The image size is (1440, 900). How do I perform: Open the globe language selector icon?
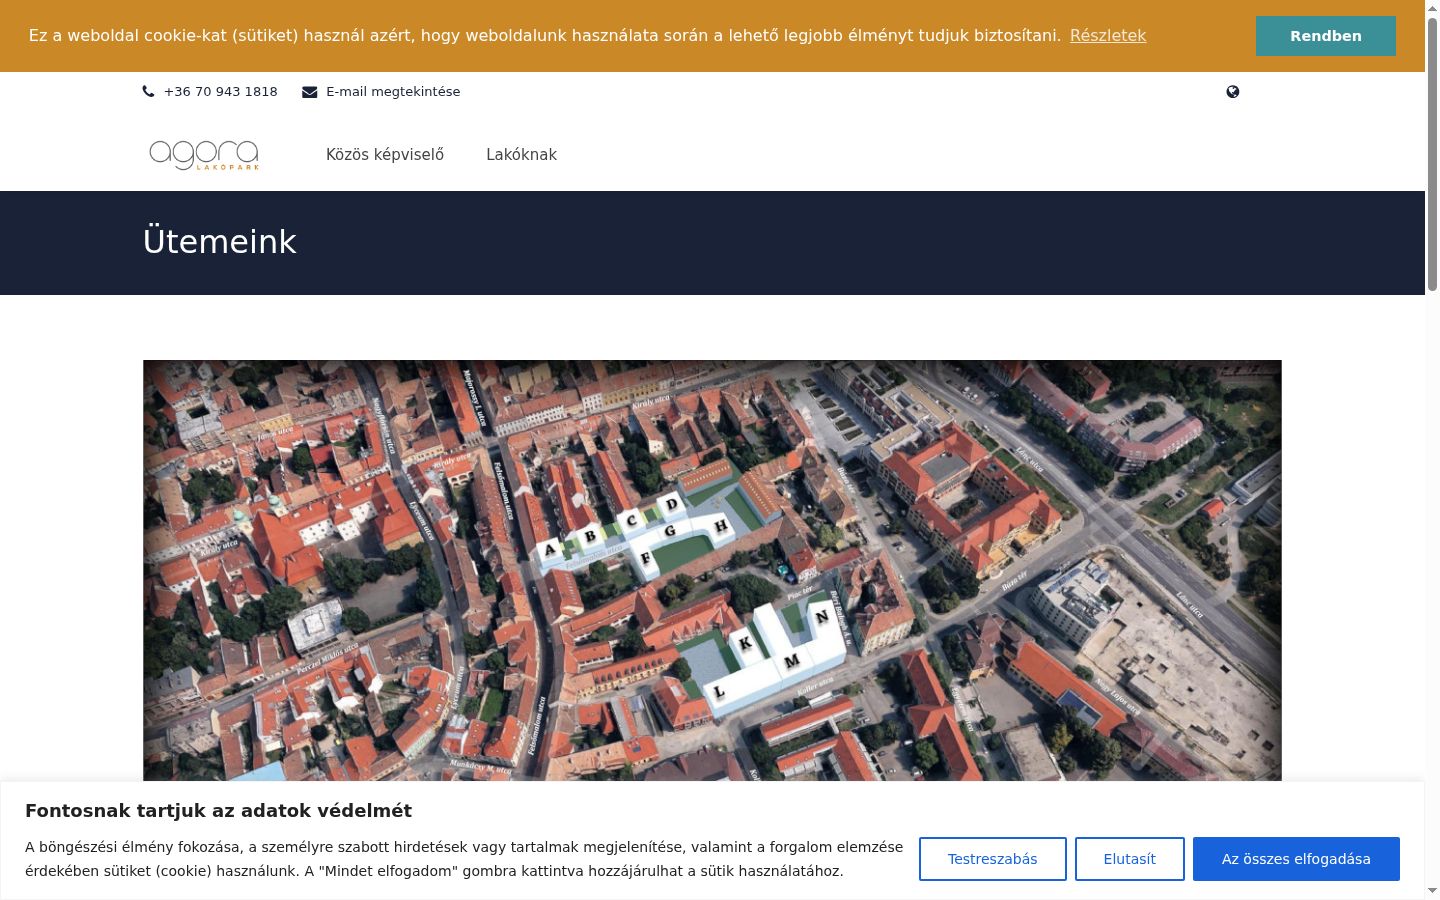pos(1233,91)
